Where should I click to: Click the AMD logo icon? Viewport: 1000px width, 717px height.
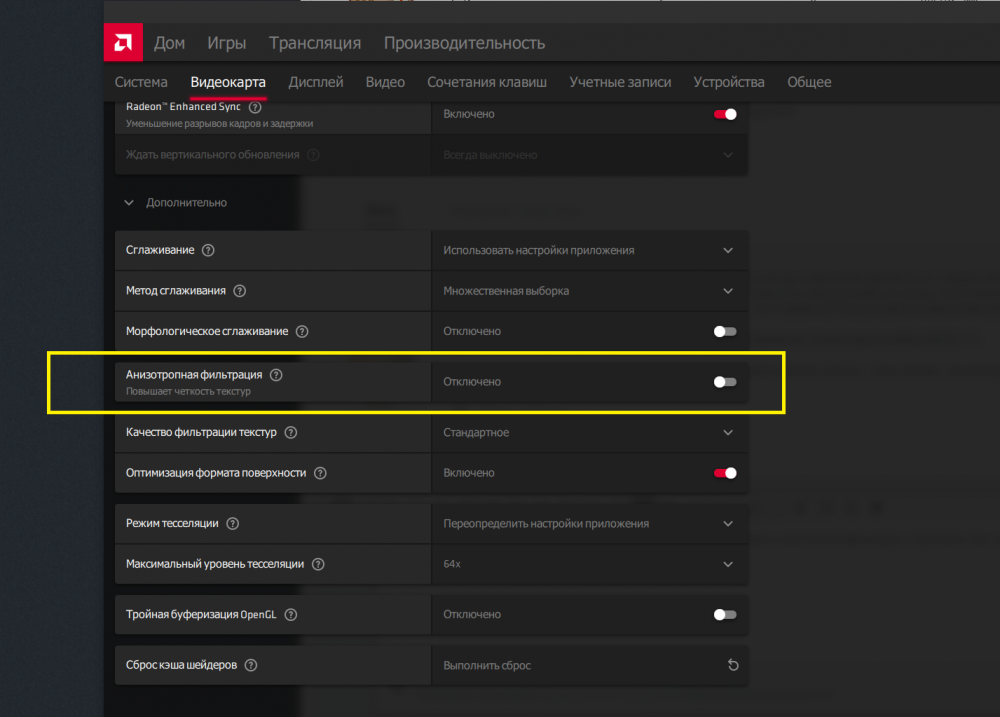(x=123, y=43)
